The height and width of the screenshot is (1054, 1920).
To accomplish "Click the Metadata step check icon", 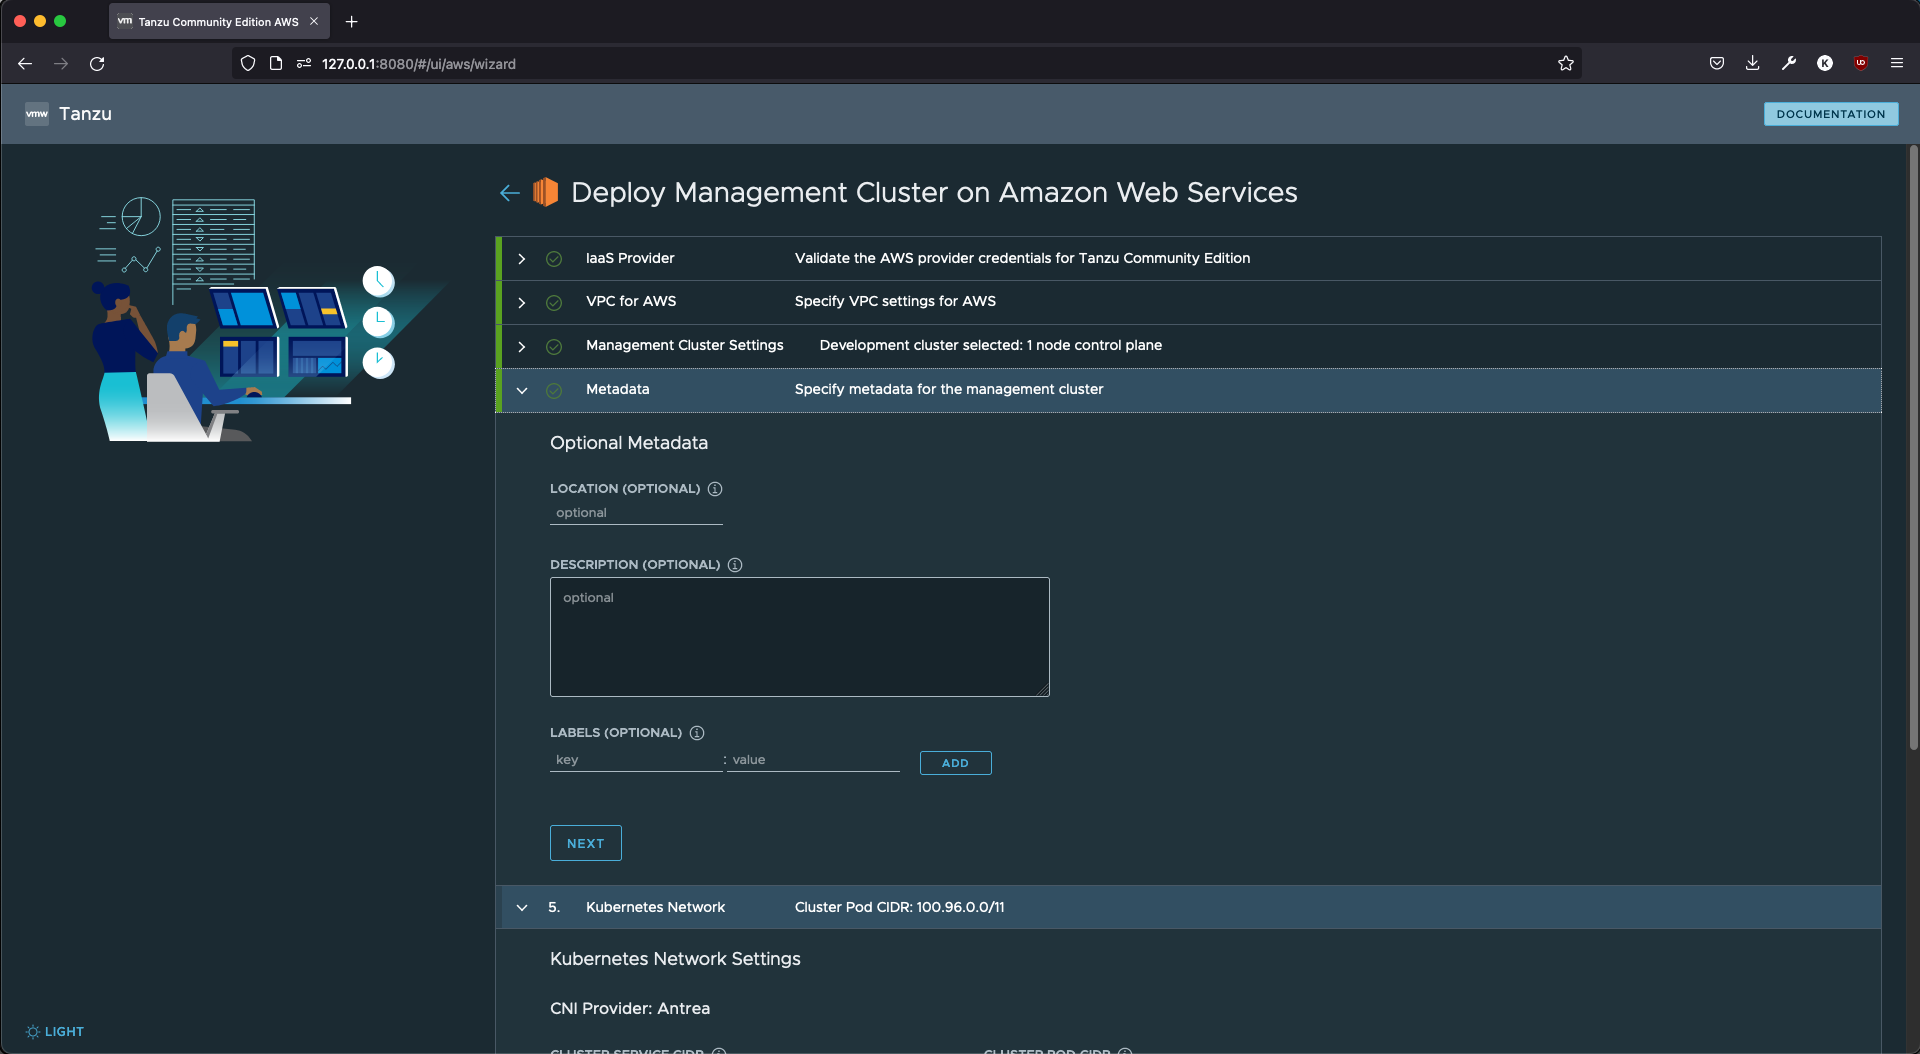I will (554, 390).
